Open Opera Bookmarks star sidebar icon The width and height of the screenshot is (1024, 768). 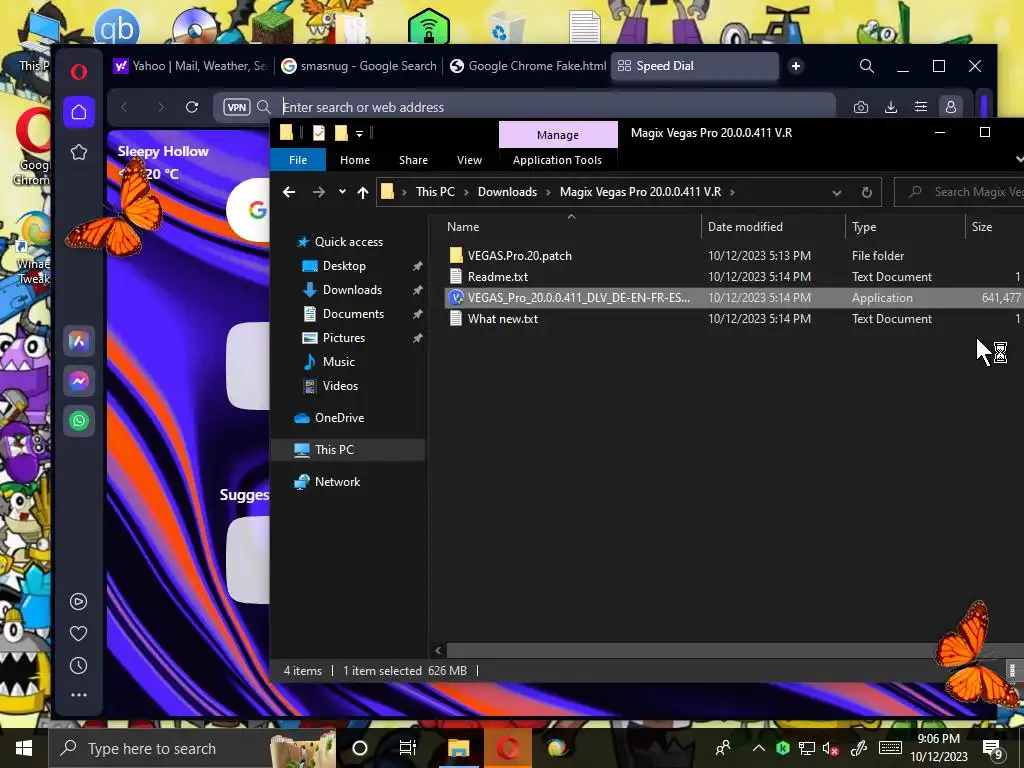(x=79, y=152)
